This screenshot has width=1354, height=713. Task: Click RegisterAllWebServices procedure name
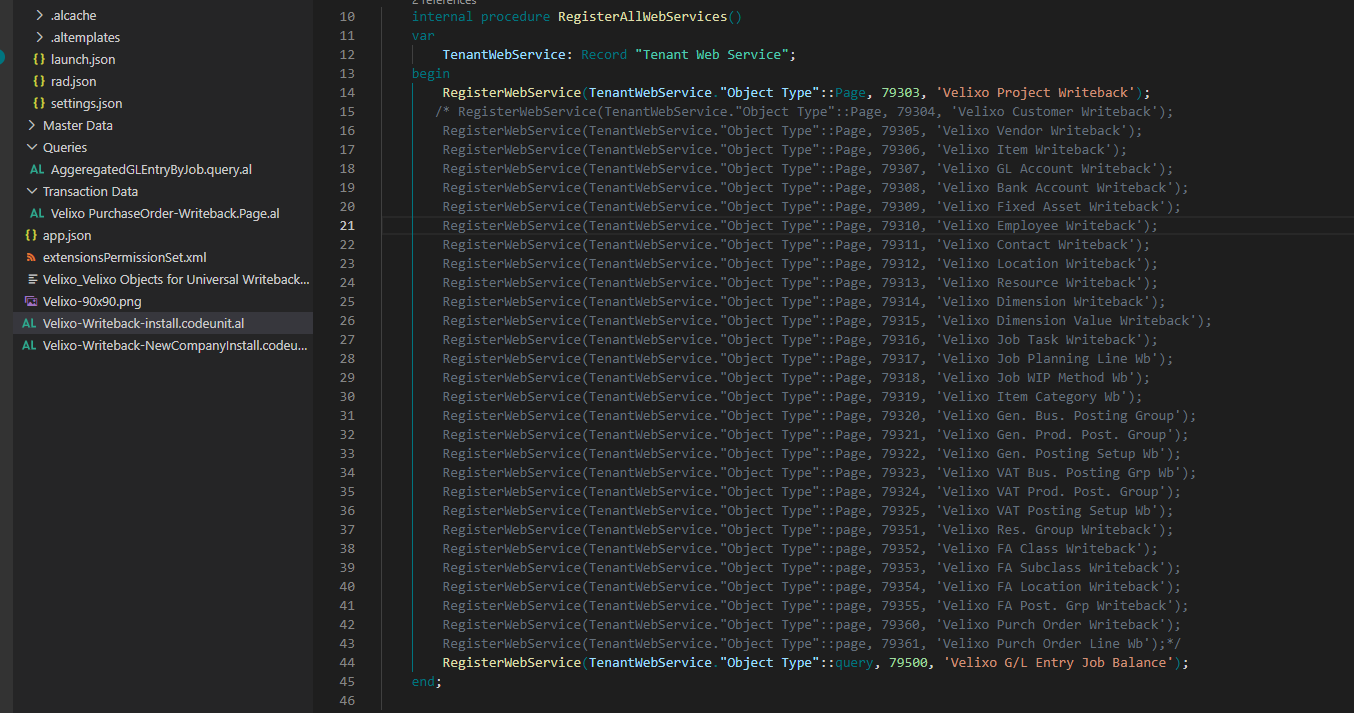pos(642,16)
